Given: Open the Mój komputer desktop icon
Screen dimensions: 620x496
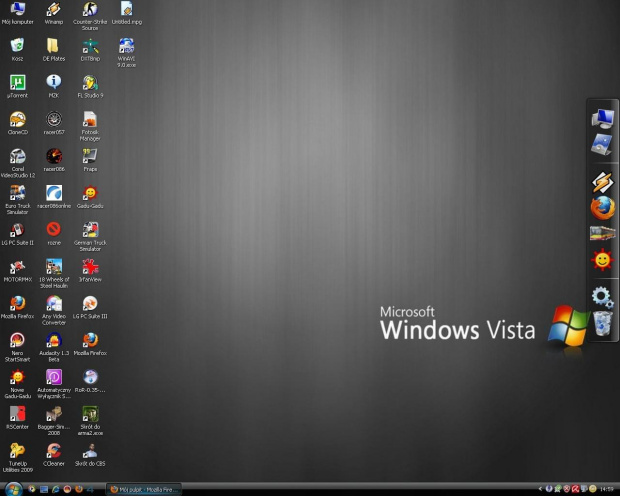Looking at the screenshot, I should click(x=17, y=13).
